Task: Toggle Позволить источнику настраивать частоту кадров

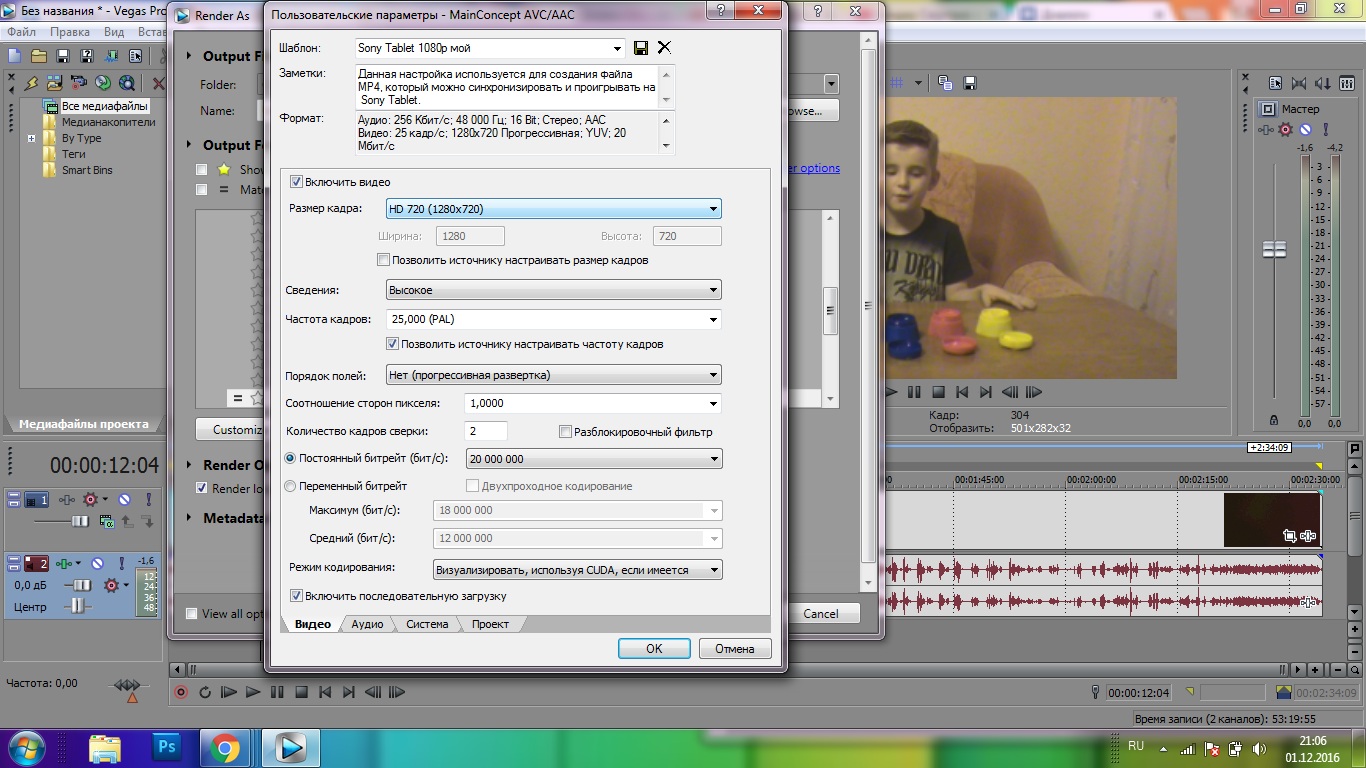Action: (x=393, y=344)
